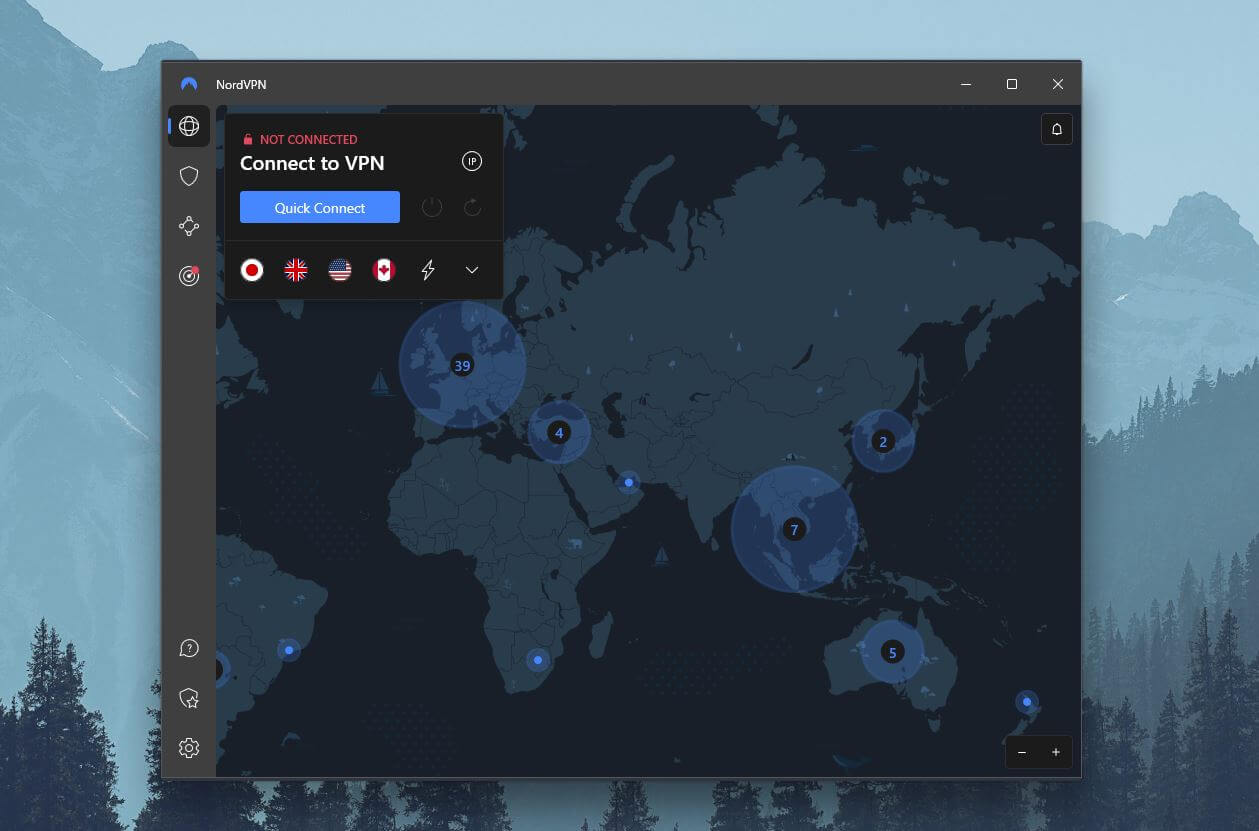Click the lightning bolt specialty servers icon

(x=428, y=270)
